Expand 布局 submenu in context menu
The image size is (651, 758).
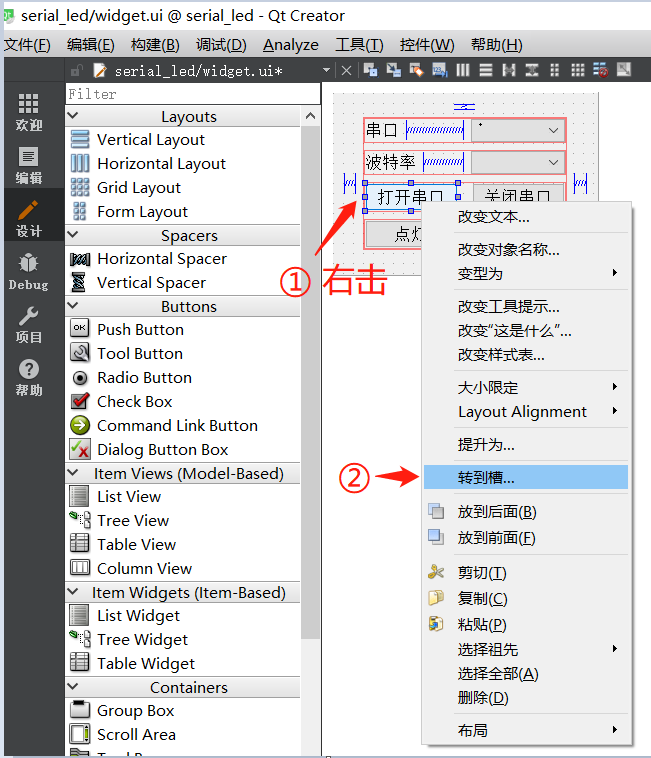coord(526,730)
